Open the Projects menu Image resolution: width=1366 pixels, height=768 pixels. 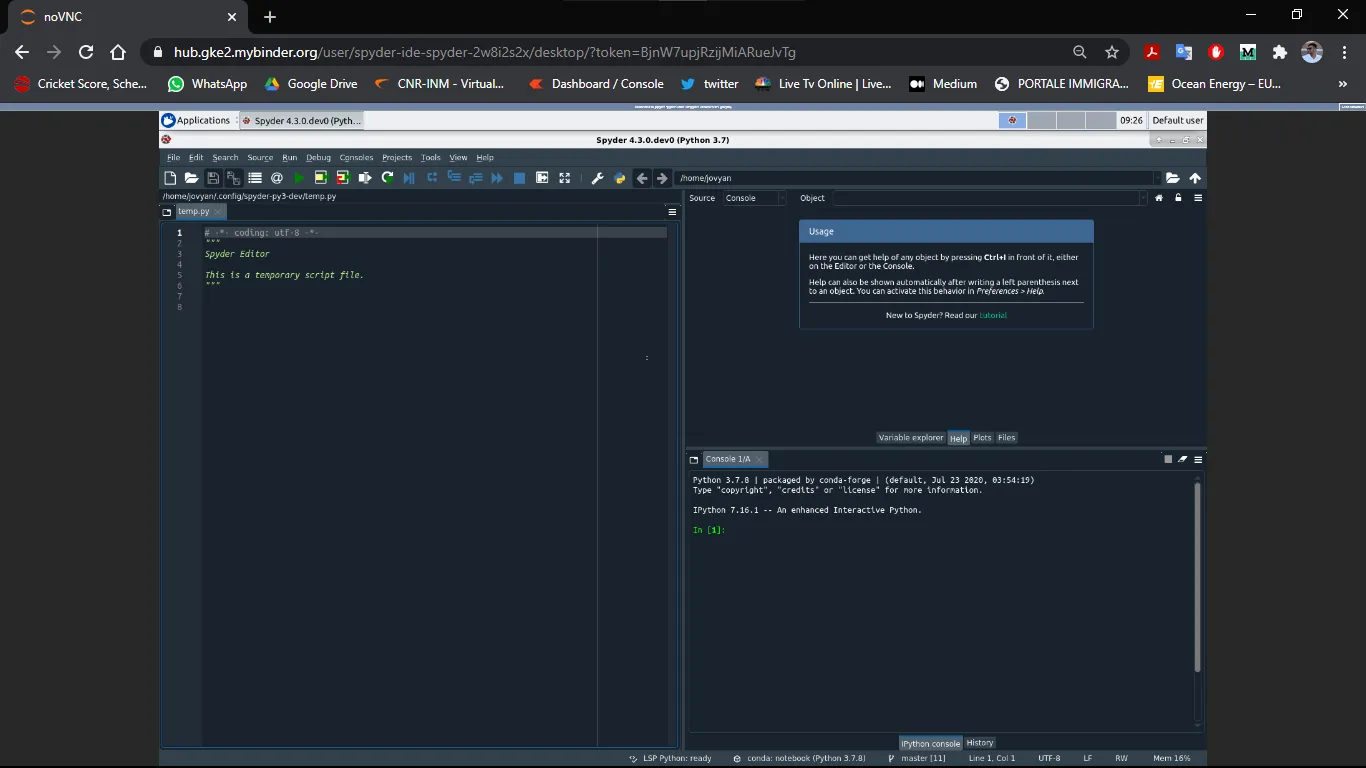tap(397, 157)
